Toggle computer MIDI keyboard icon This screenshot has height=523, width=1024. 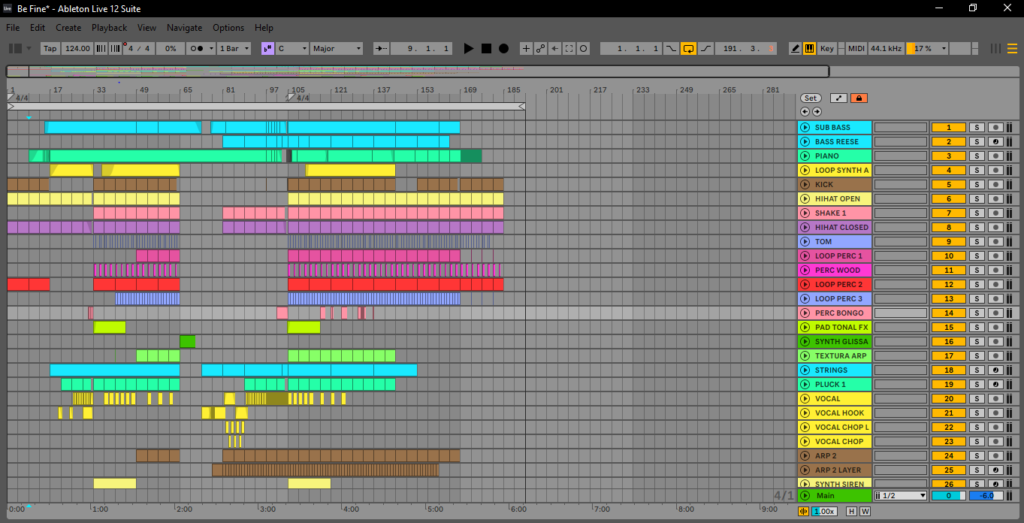point(808,48)
